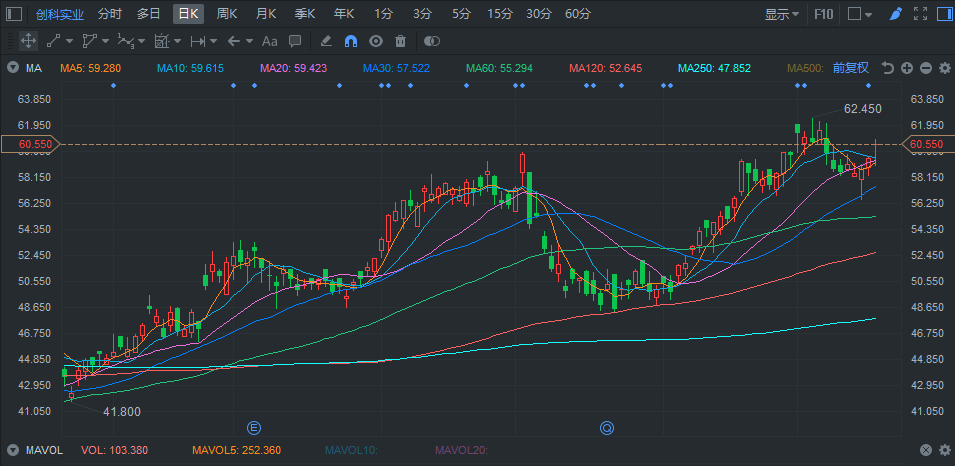This screenshot has width=955, height=466.
Task: Select the move/pan crosshair tool
Action: pos(28,41)
